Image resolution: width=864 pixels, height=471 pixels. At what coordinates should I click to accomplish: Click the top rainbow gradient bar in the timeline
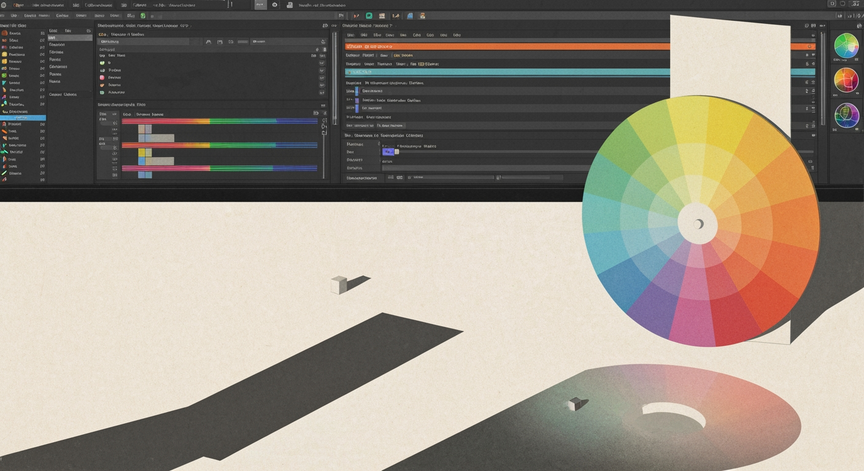click(219, 121)
